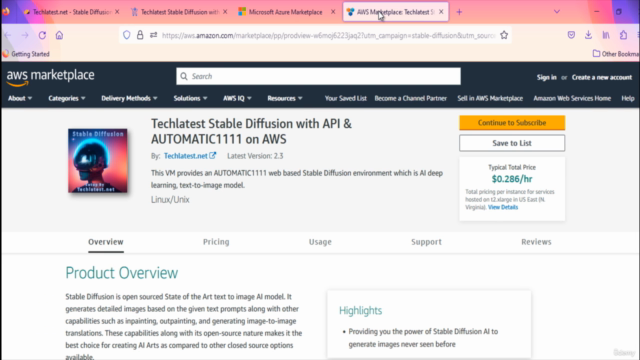Click the search magnifier icon
This screenshot has width=640, height=360.
point(184,76)
